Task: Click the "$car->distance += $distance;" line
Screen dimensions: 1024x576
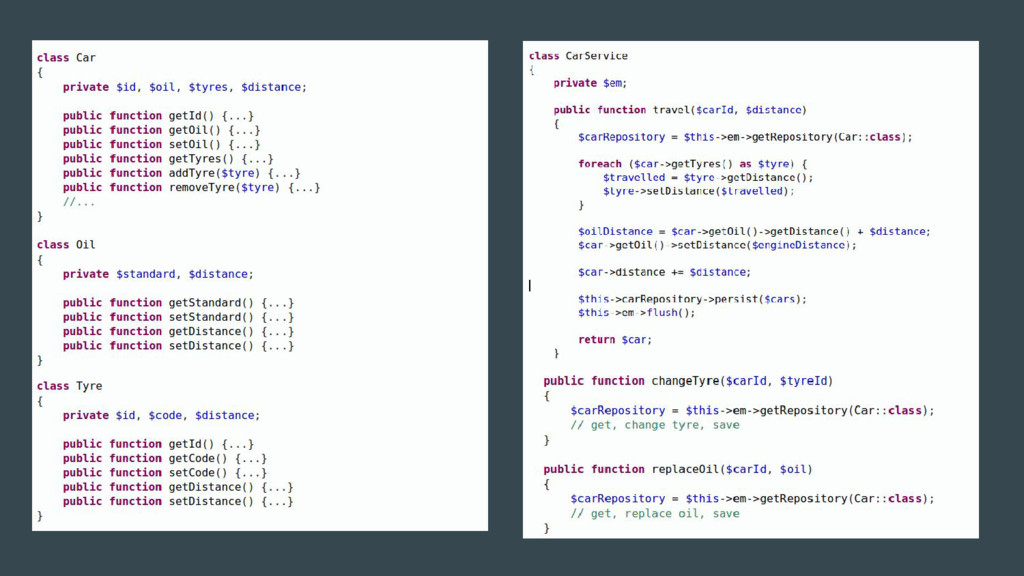Action: tap(664, 272)
